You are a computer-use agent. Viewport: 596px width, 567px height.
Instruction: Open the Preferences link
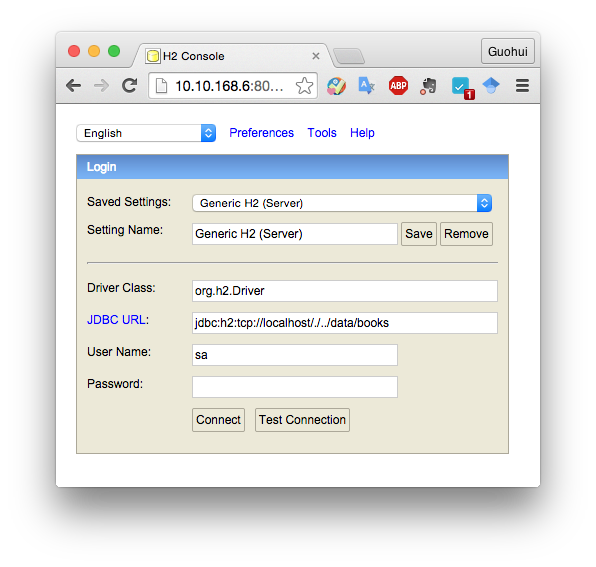pos(262,133)
